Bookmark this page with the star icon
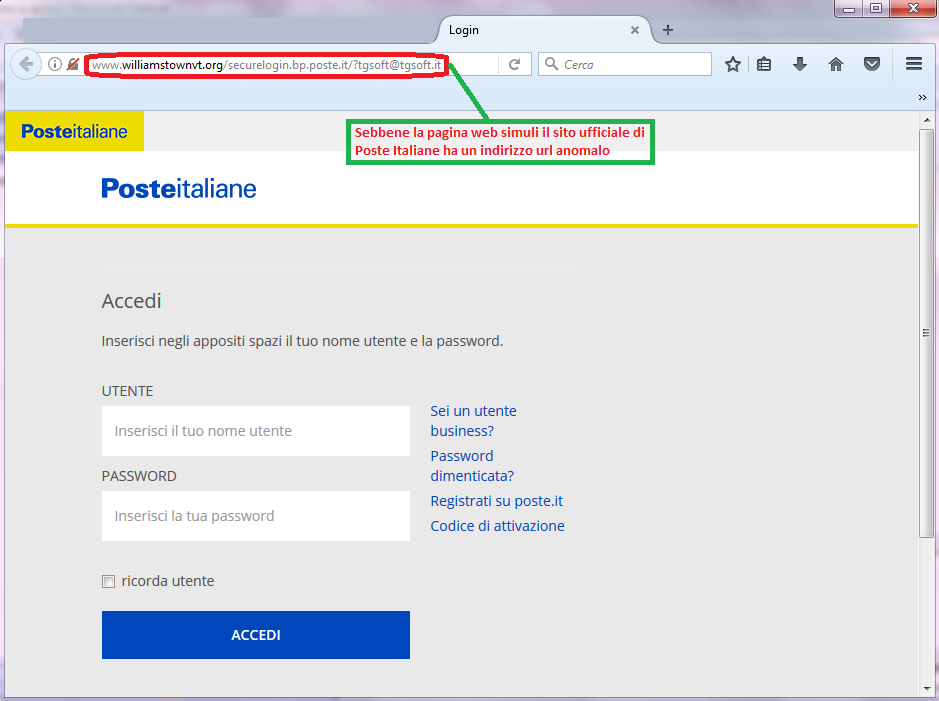 (733, 64)
